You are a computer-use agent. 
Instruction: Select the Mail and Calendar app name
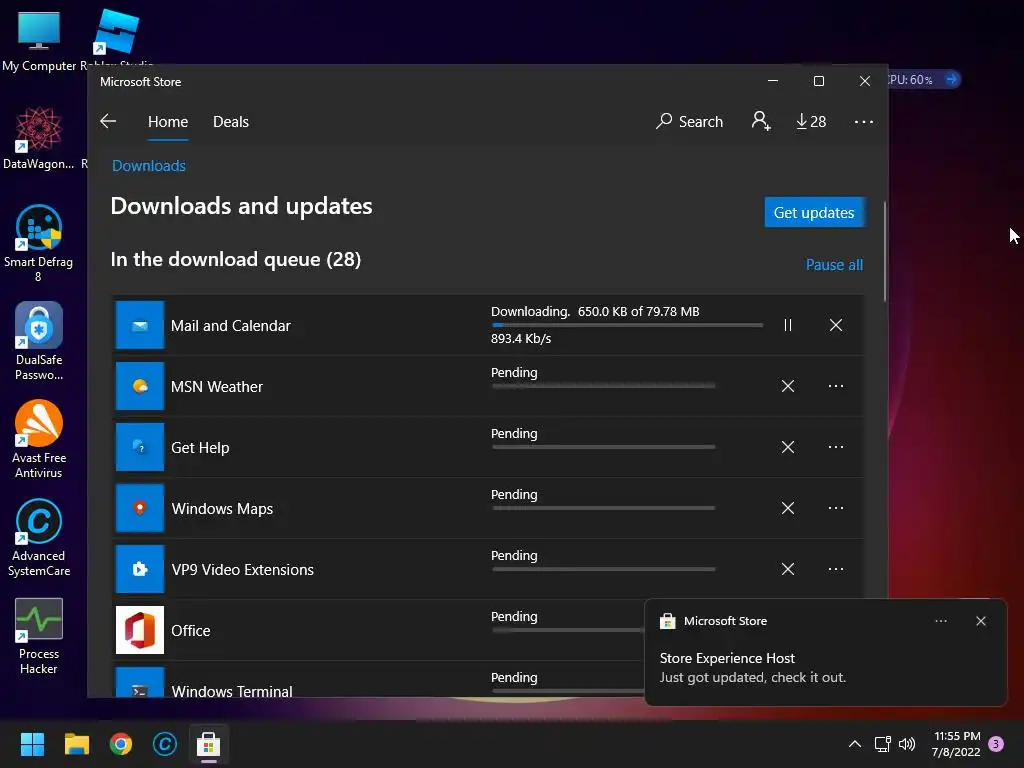[231, 326]
